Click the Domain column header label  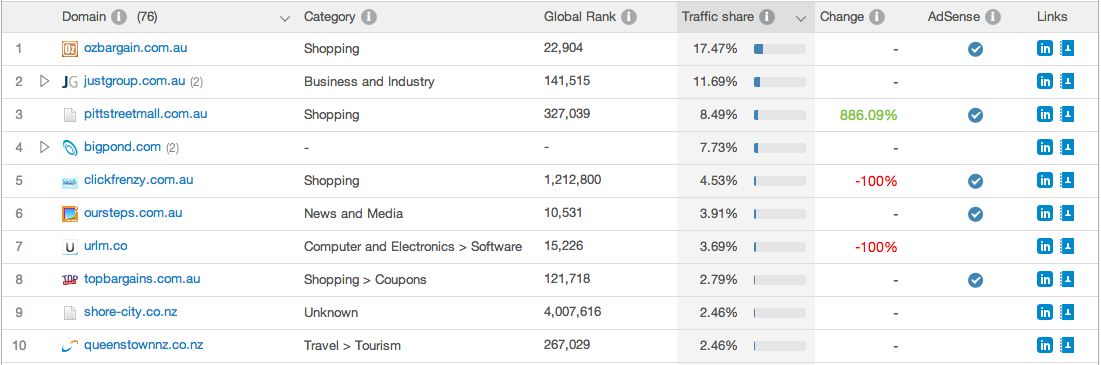click(84, 17)
